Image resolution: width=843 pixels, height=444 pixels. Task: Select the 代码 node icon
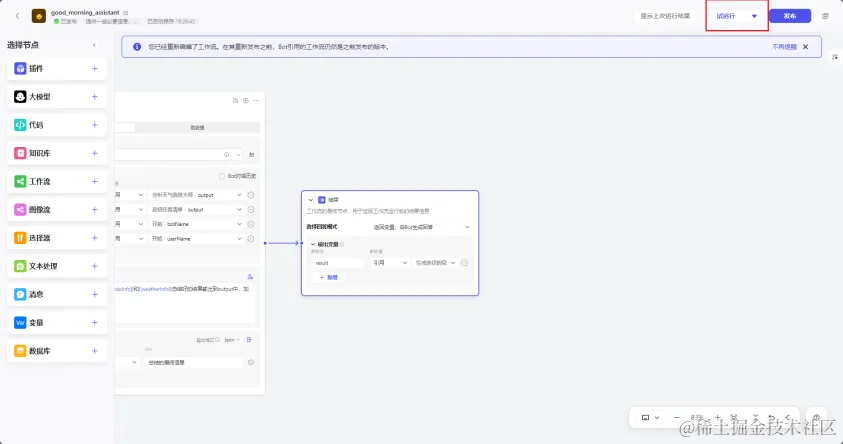[x=20, y=125]
